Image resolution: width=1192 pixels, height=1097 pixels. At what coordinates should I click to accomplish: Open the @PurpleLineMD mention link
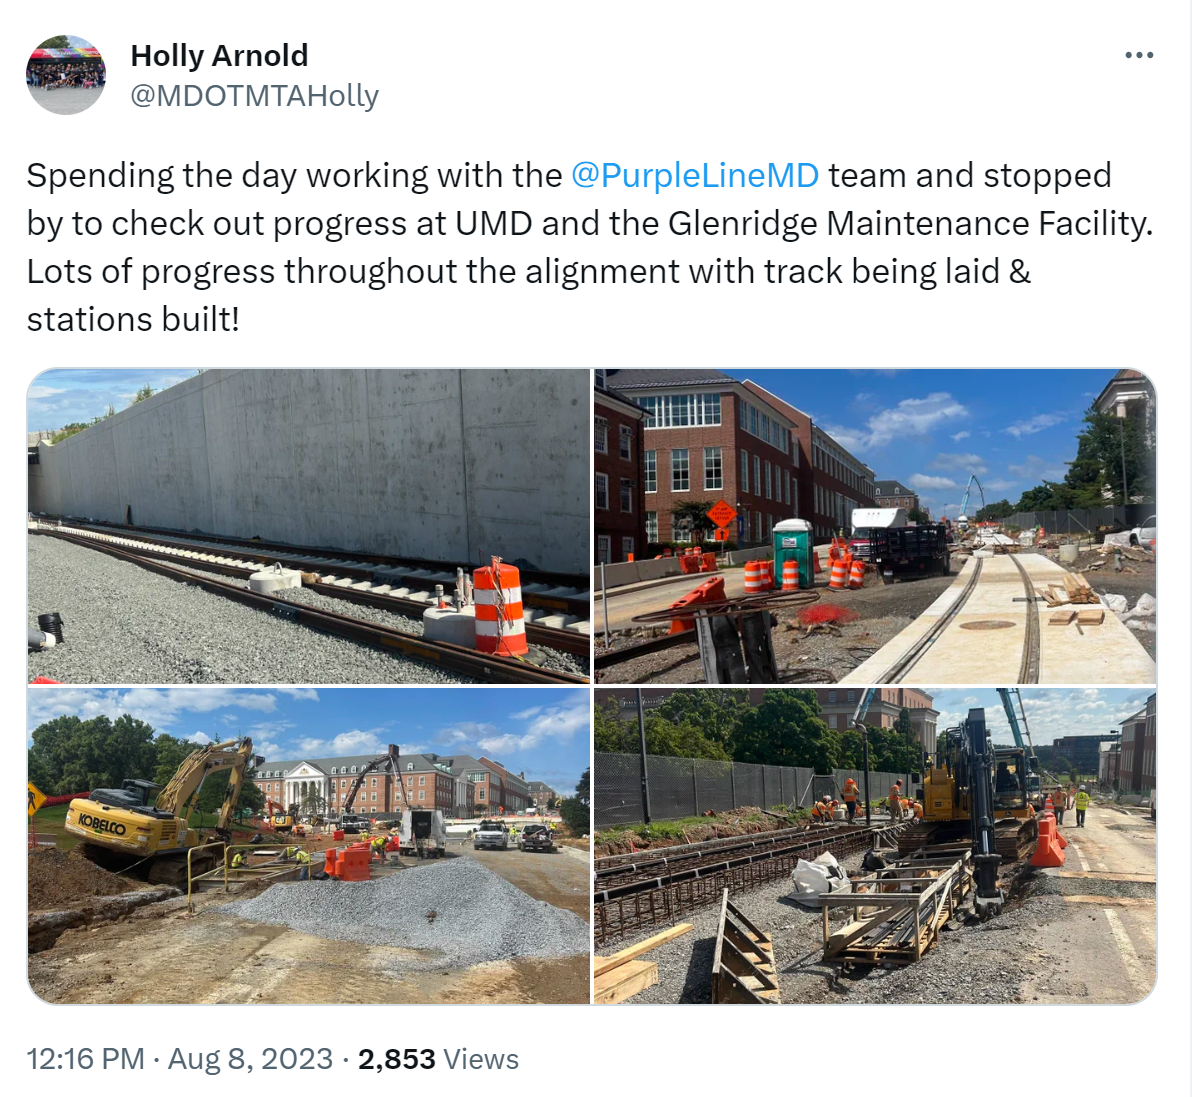[x=695, y=175]
